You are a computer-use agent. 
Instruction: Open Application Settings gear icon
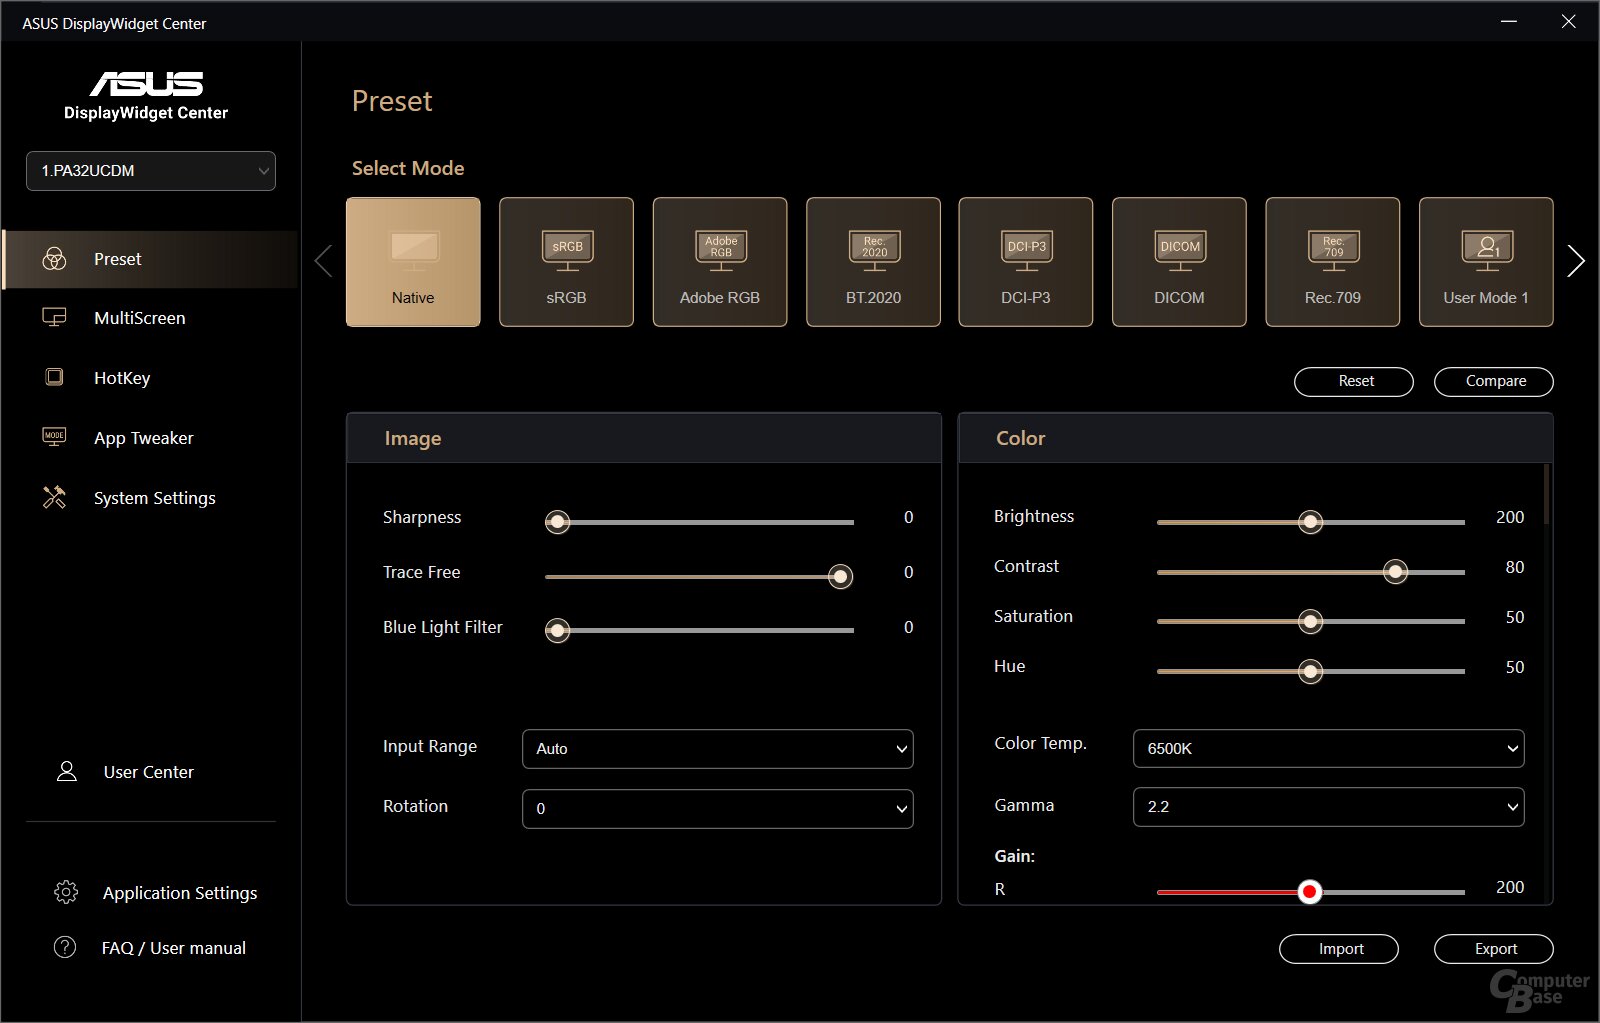66,892
